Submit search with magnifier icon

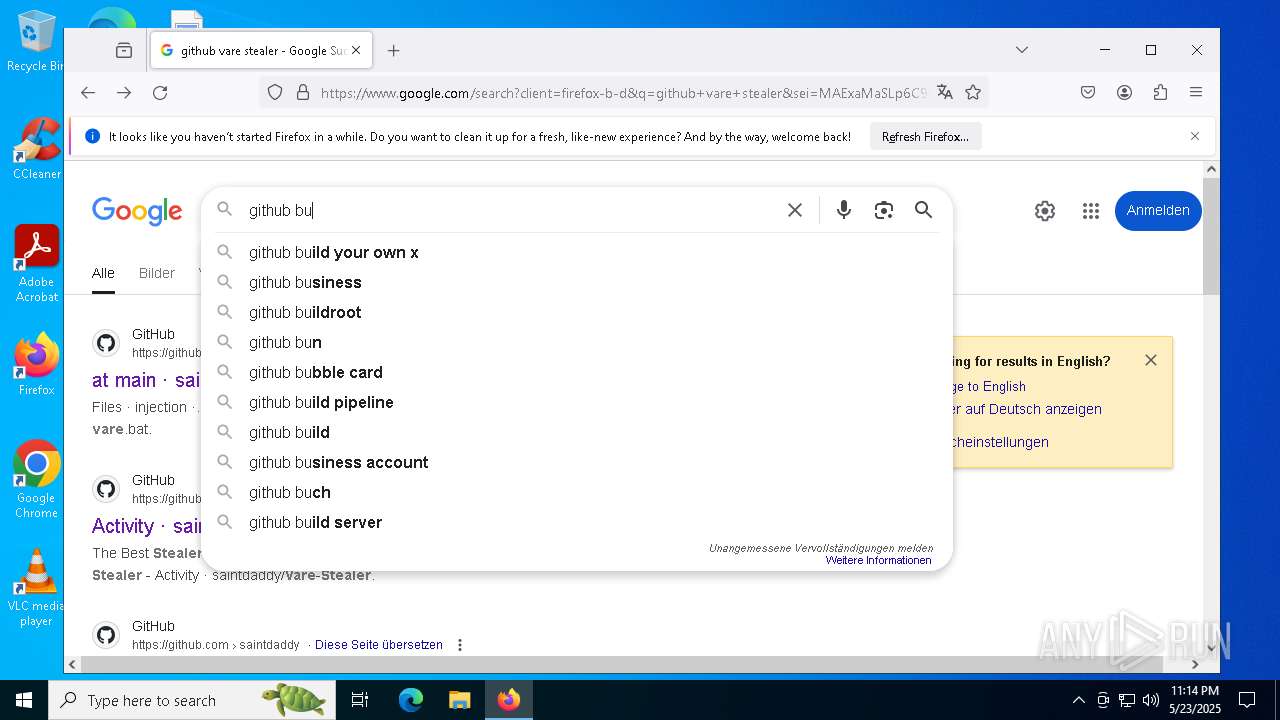click(x=924, y=210)
